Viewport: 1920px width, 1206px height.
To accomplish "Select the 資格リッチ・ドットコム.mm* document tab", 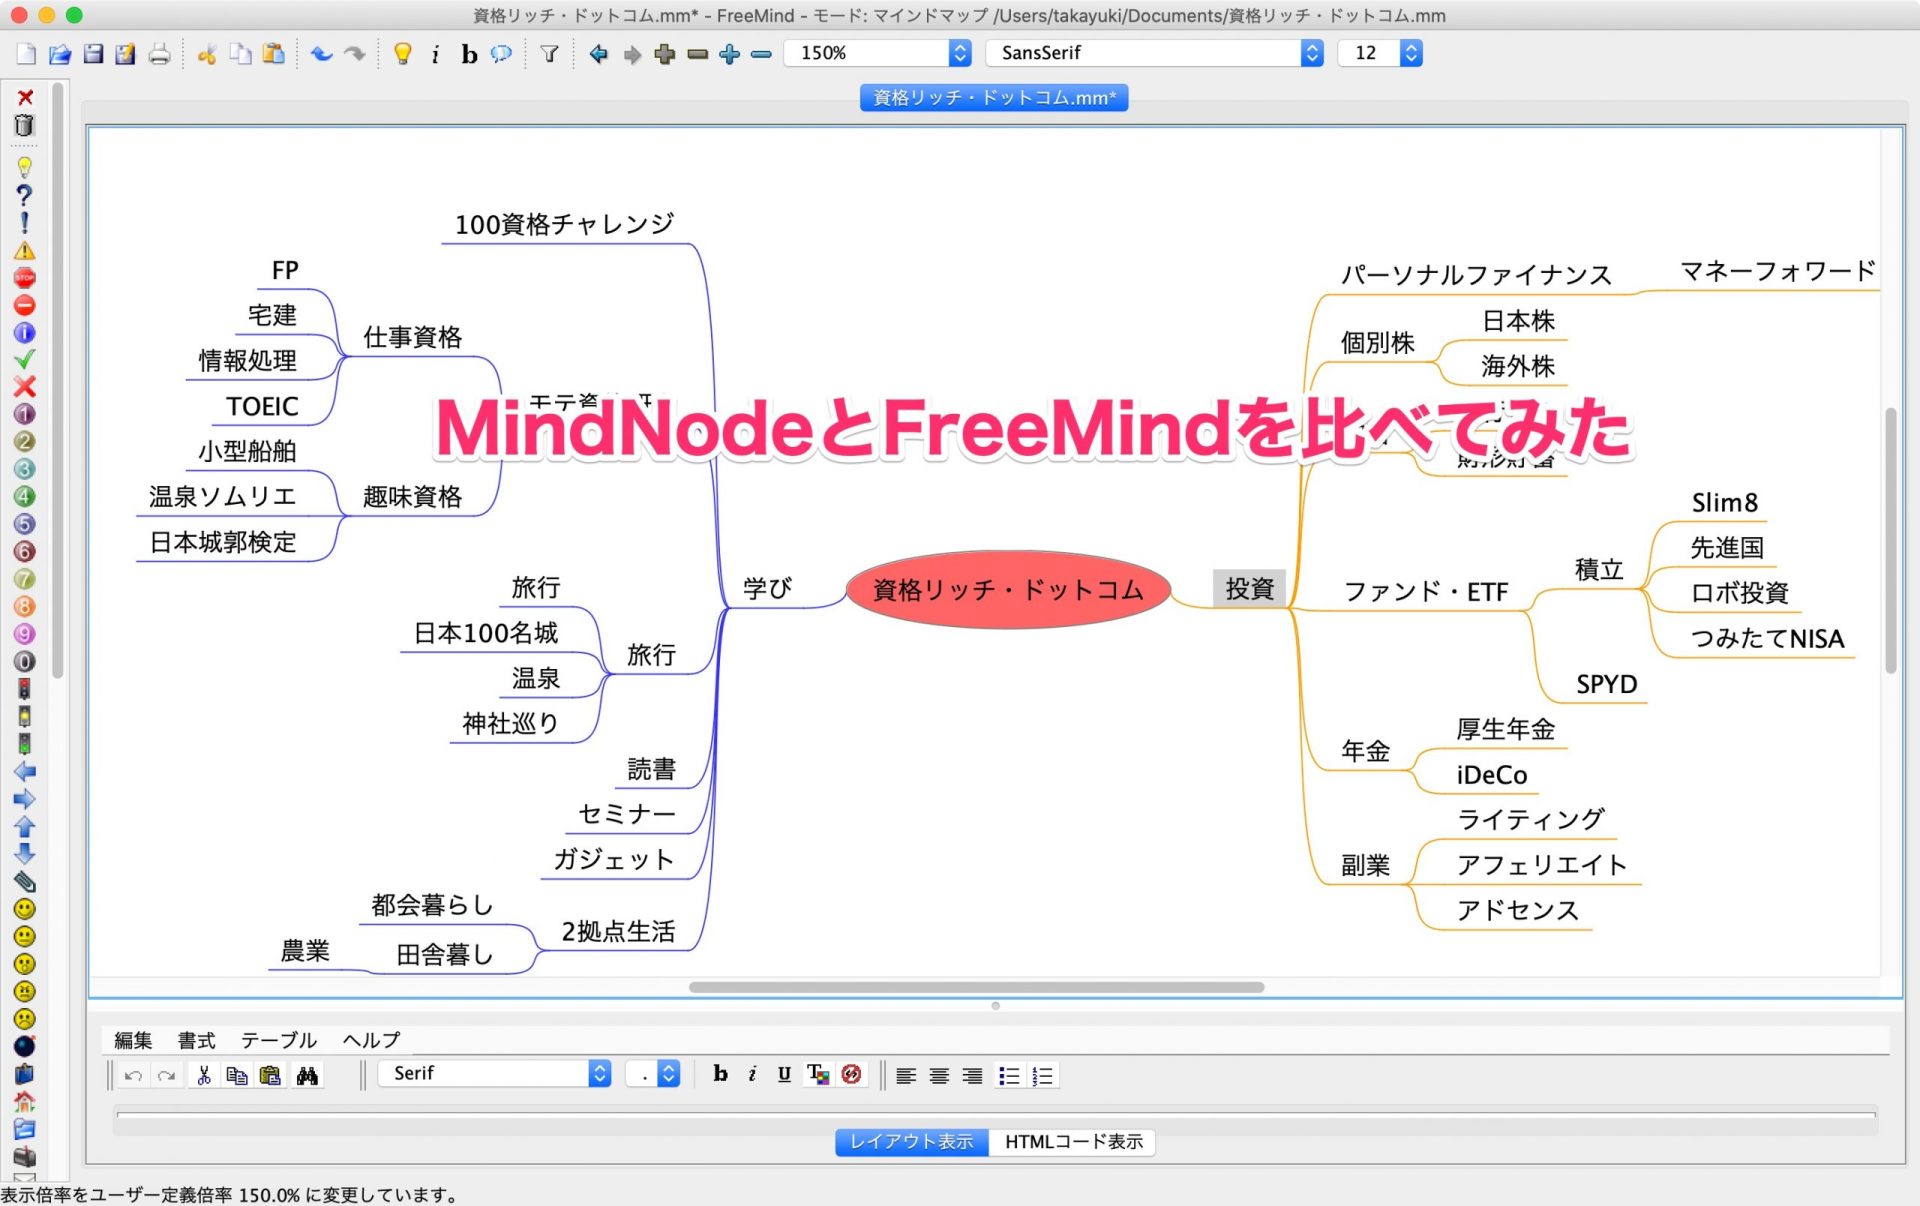I will pyautogui.click(x=994, y=98).
